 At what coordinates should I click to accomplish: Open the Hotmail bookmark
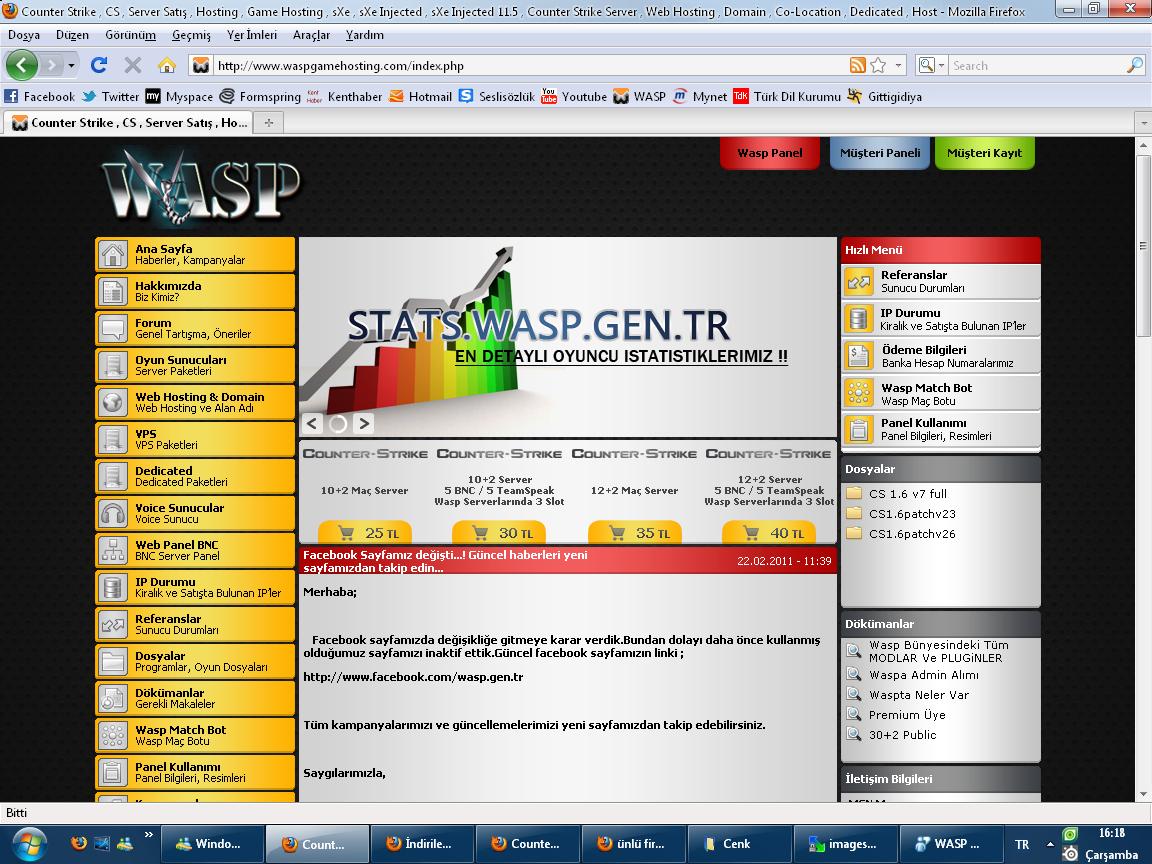pyautogui.click(x=420, y=96)
